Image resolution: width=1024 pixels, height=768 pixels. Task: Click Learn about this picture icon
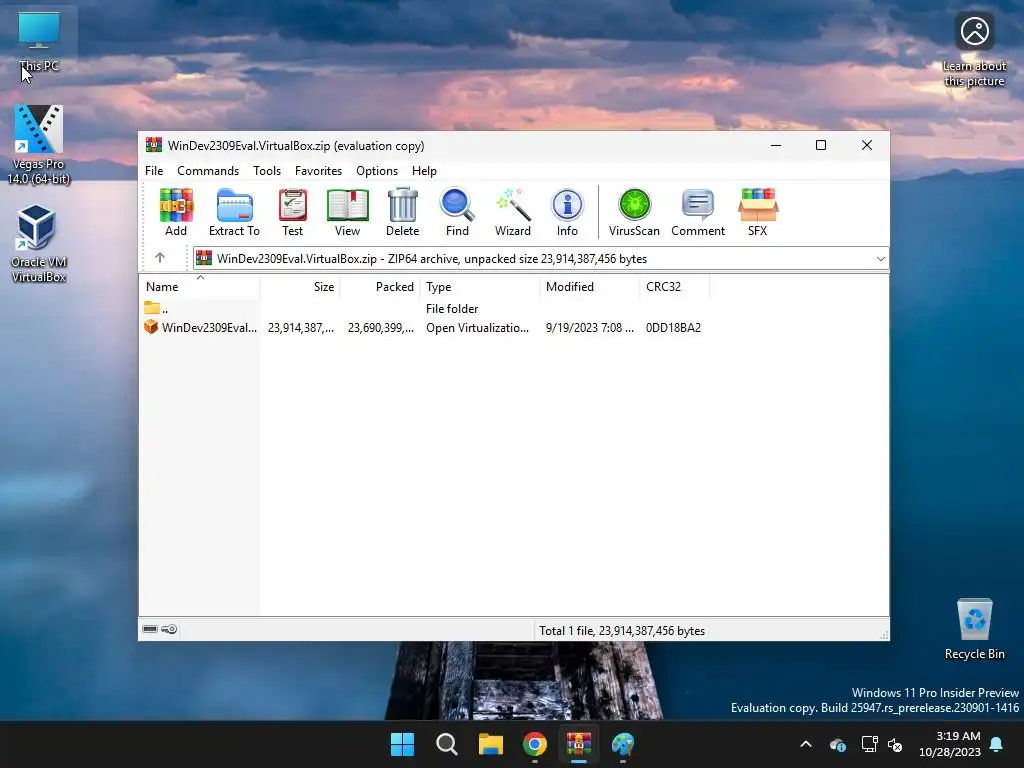[x=974, y=50]
